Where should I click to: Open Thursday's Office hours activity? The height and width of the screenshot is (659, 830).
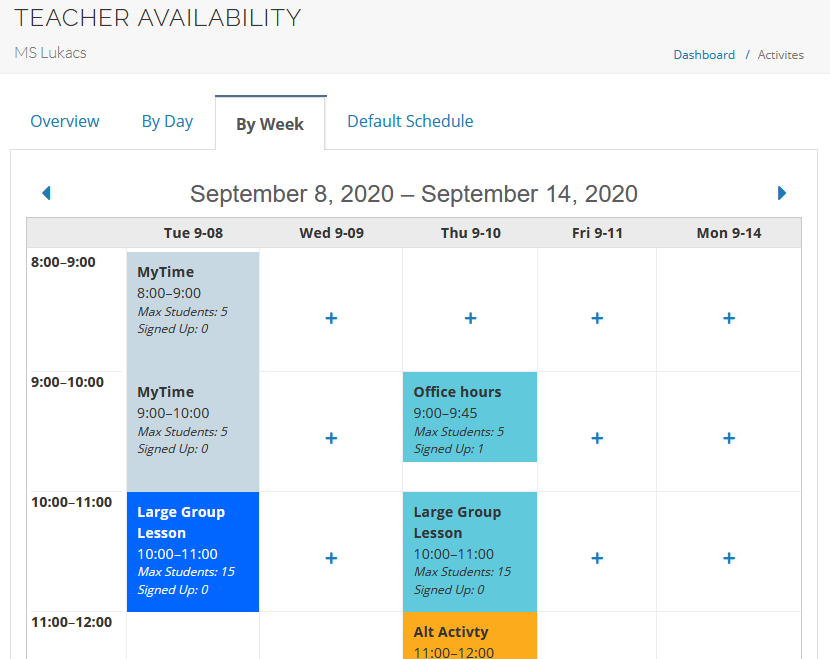pos(470,417)
